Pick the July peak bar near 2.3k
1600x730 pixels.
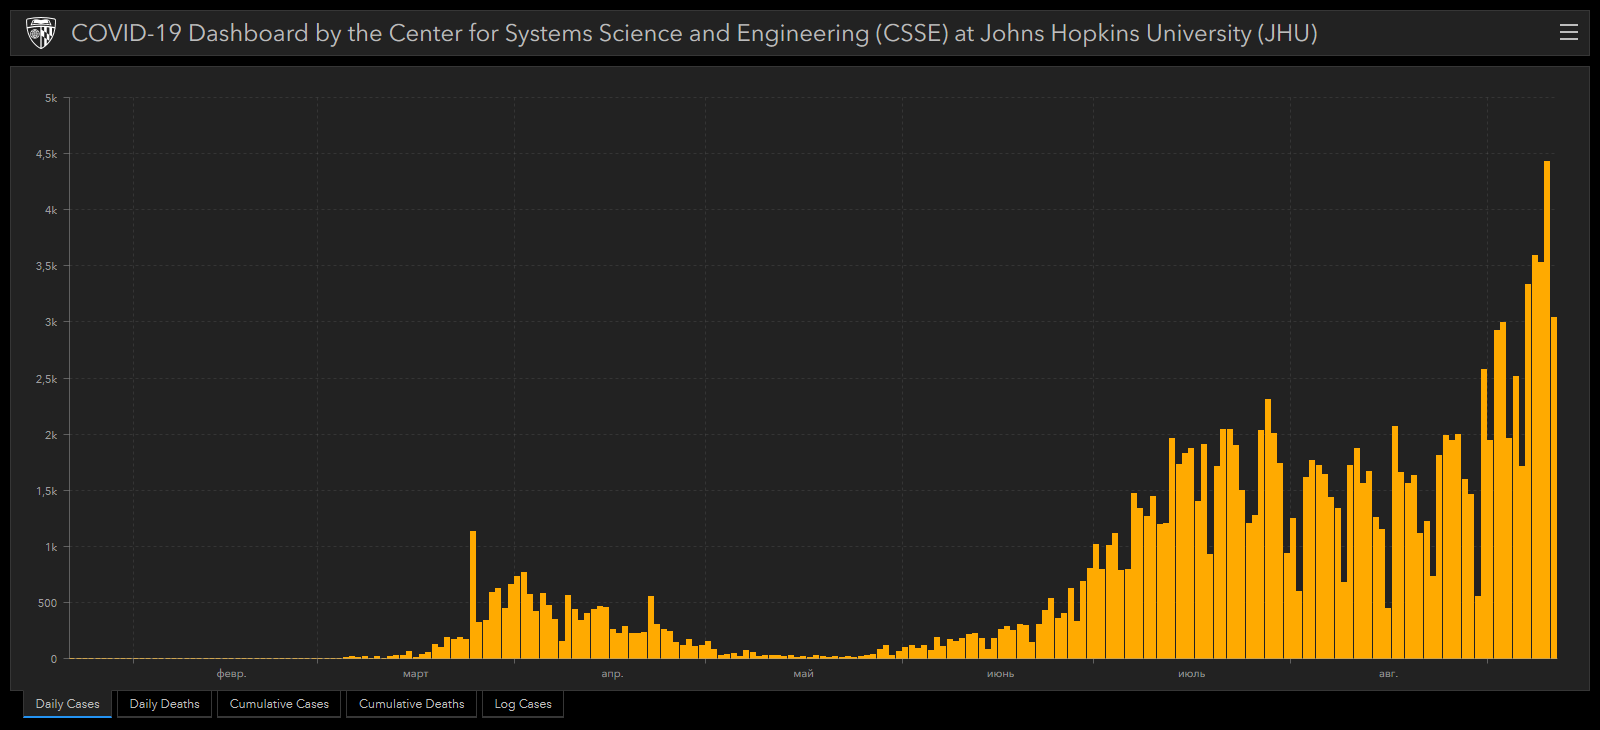(1268, 530)
